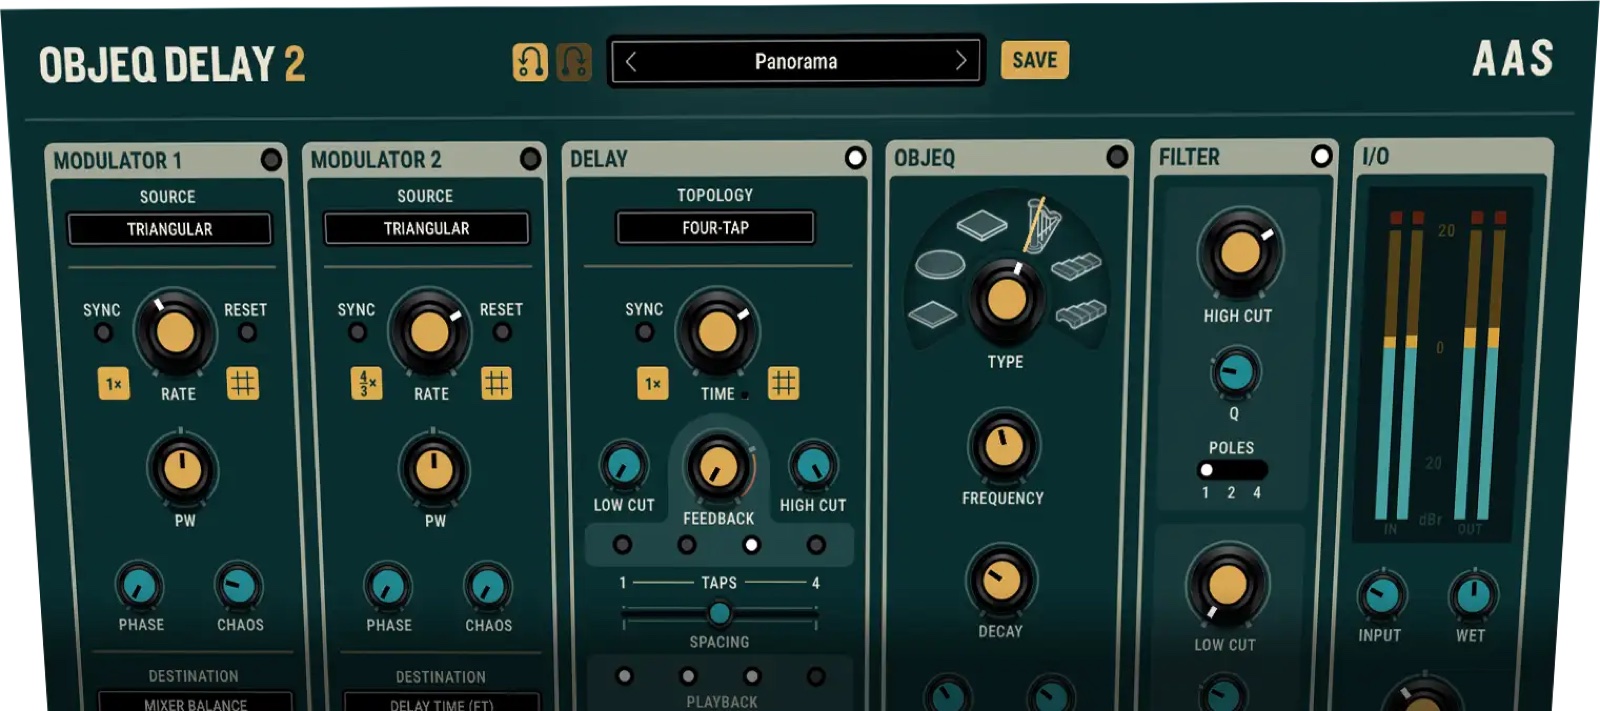Click the undo headphone icon in header
Screen dimensions: 1600x711
530,62
